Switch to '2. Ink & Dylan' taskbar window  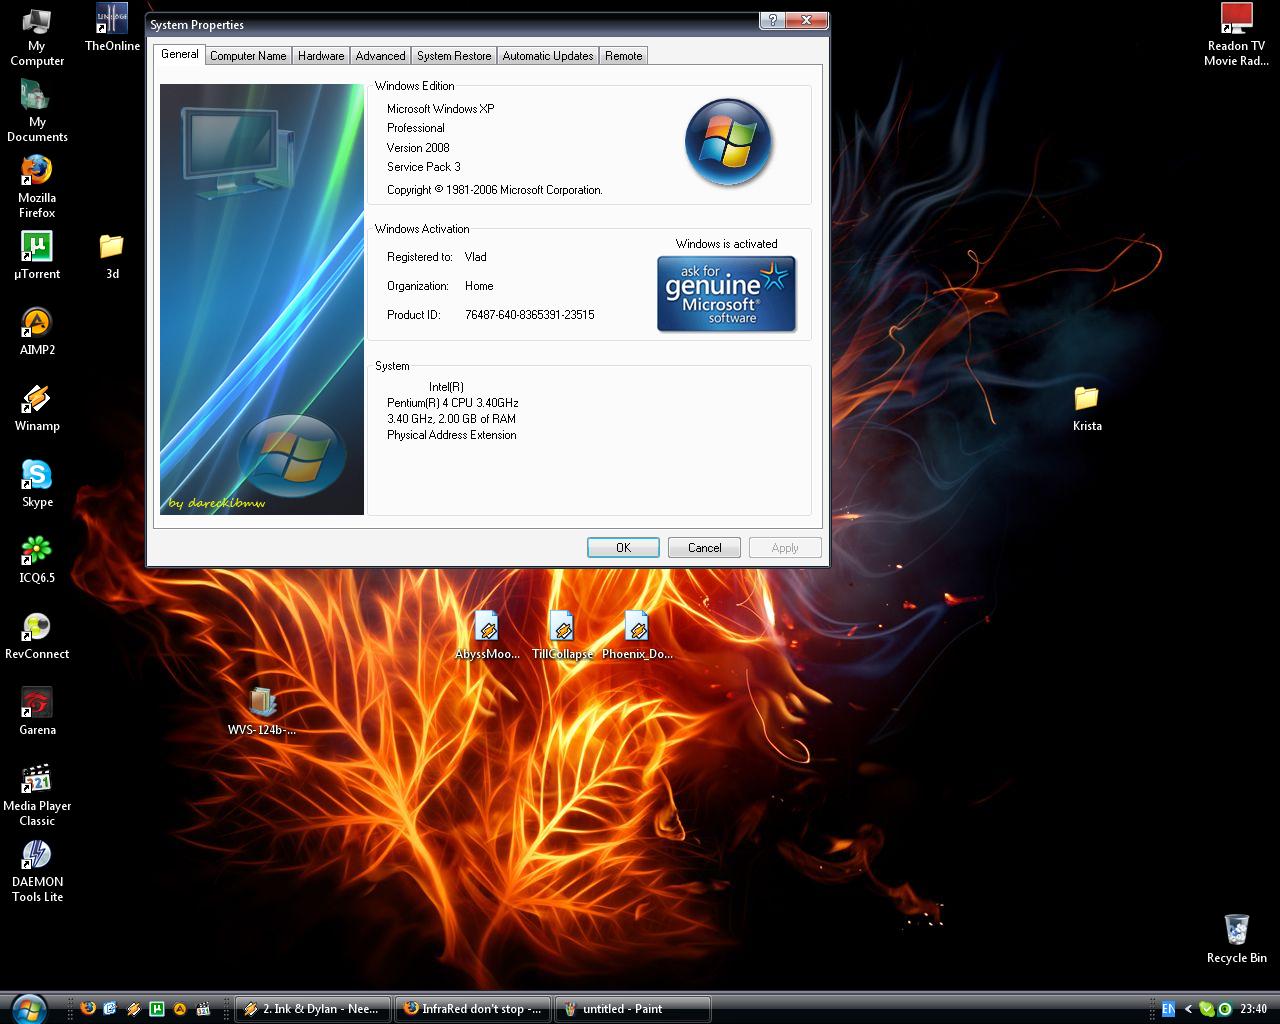click(x=313, y=1008)
